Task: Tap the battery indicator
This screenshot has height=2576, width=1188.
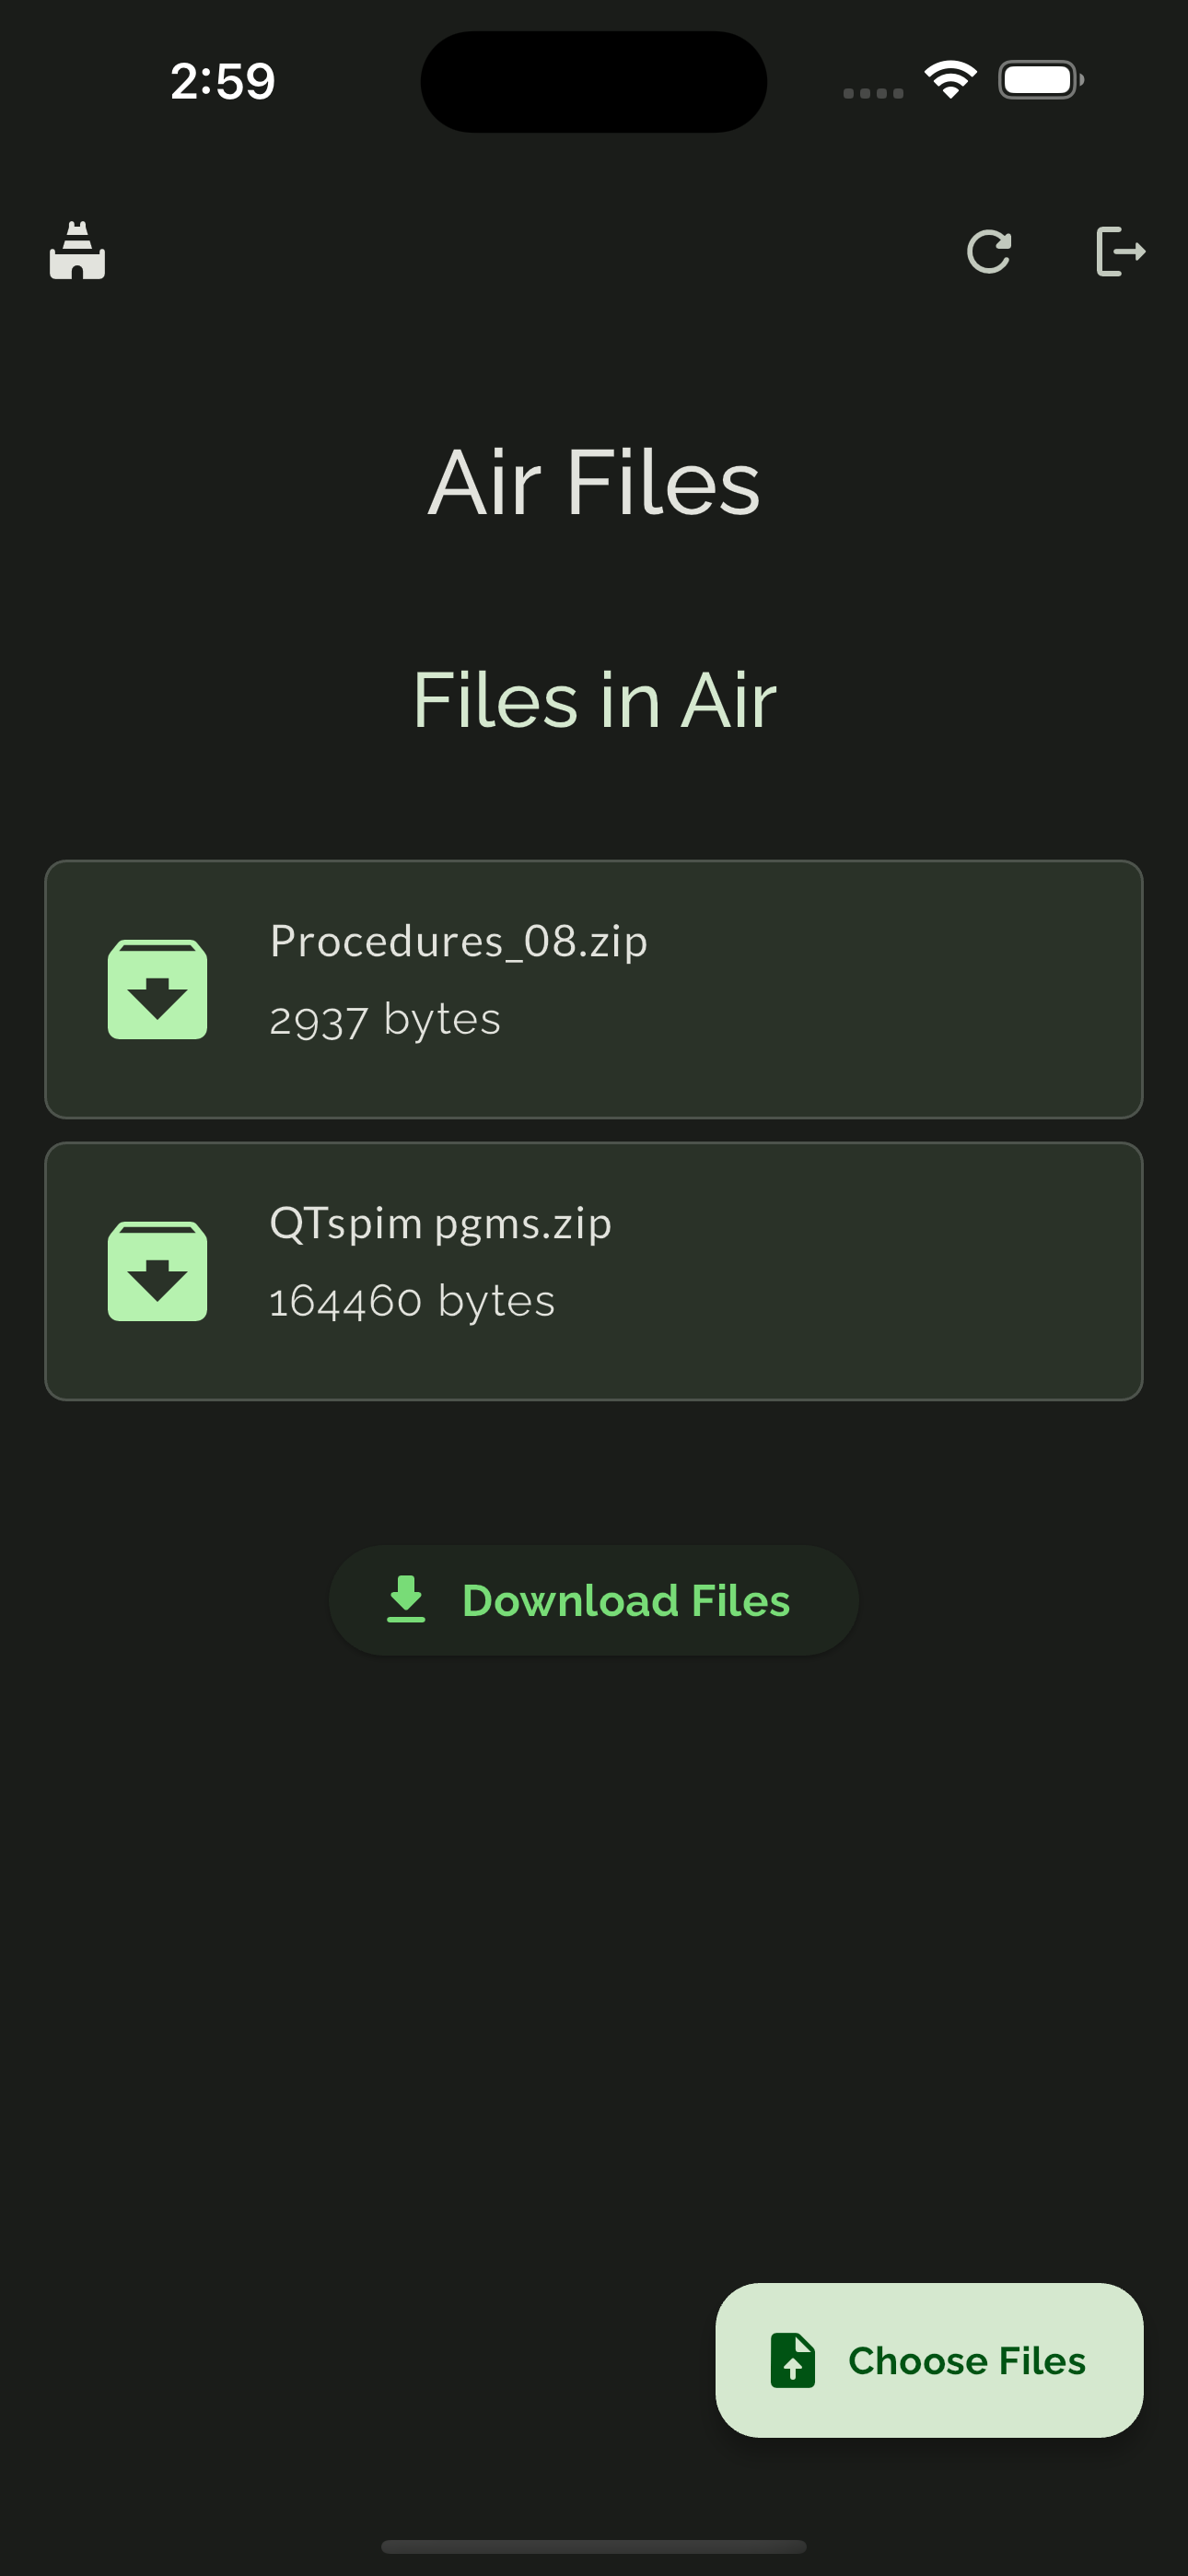Action: [x=1039, y=78]
